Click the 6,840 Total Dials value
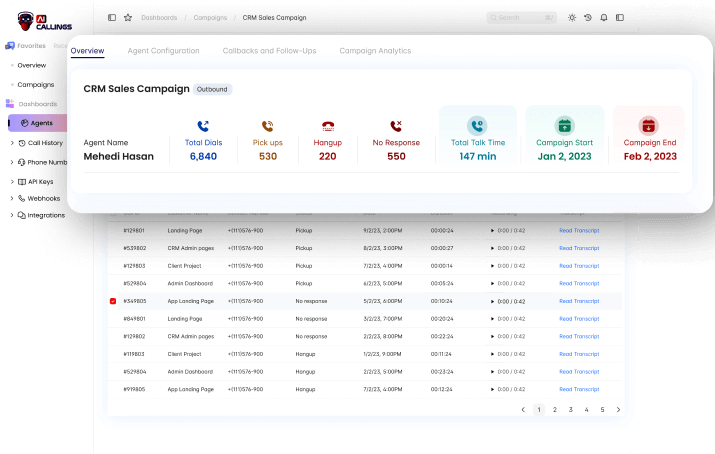This screenshot has width=715, height=454. pos(203,156)
